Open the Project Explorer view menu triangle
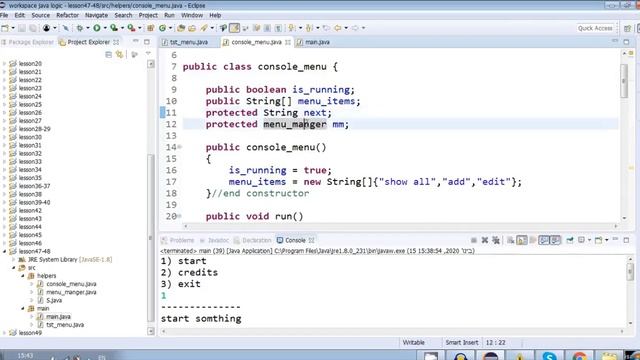640x360 pixels. click(x=148, y=53)
